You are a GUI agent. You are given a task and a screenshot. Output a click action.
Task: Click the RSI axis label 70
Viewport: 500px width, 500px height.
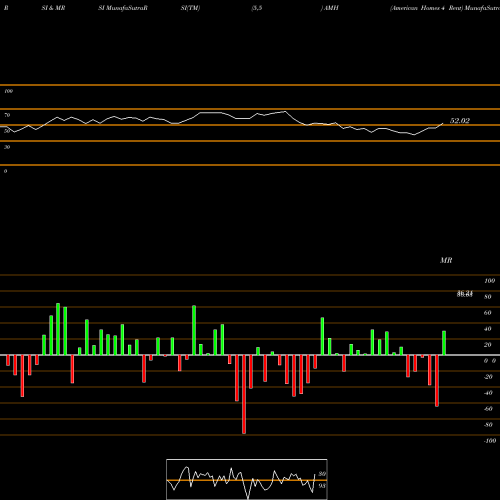click(x=7, y=115)
